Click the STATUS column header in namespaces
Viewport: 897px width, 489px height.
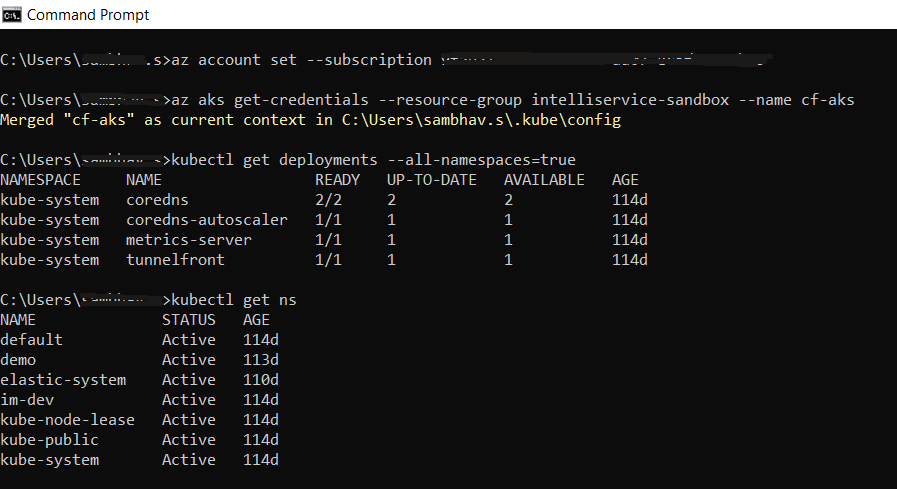coord(189,320)
